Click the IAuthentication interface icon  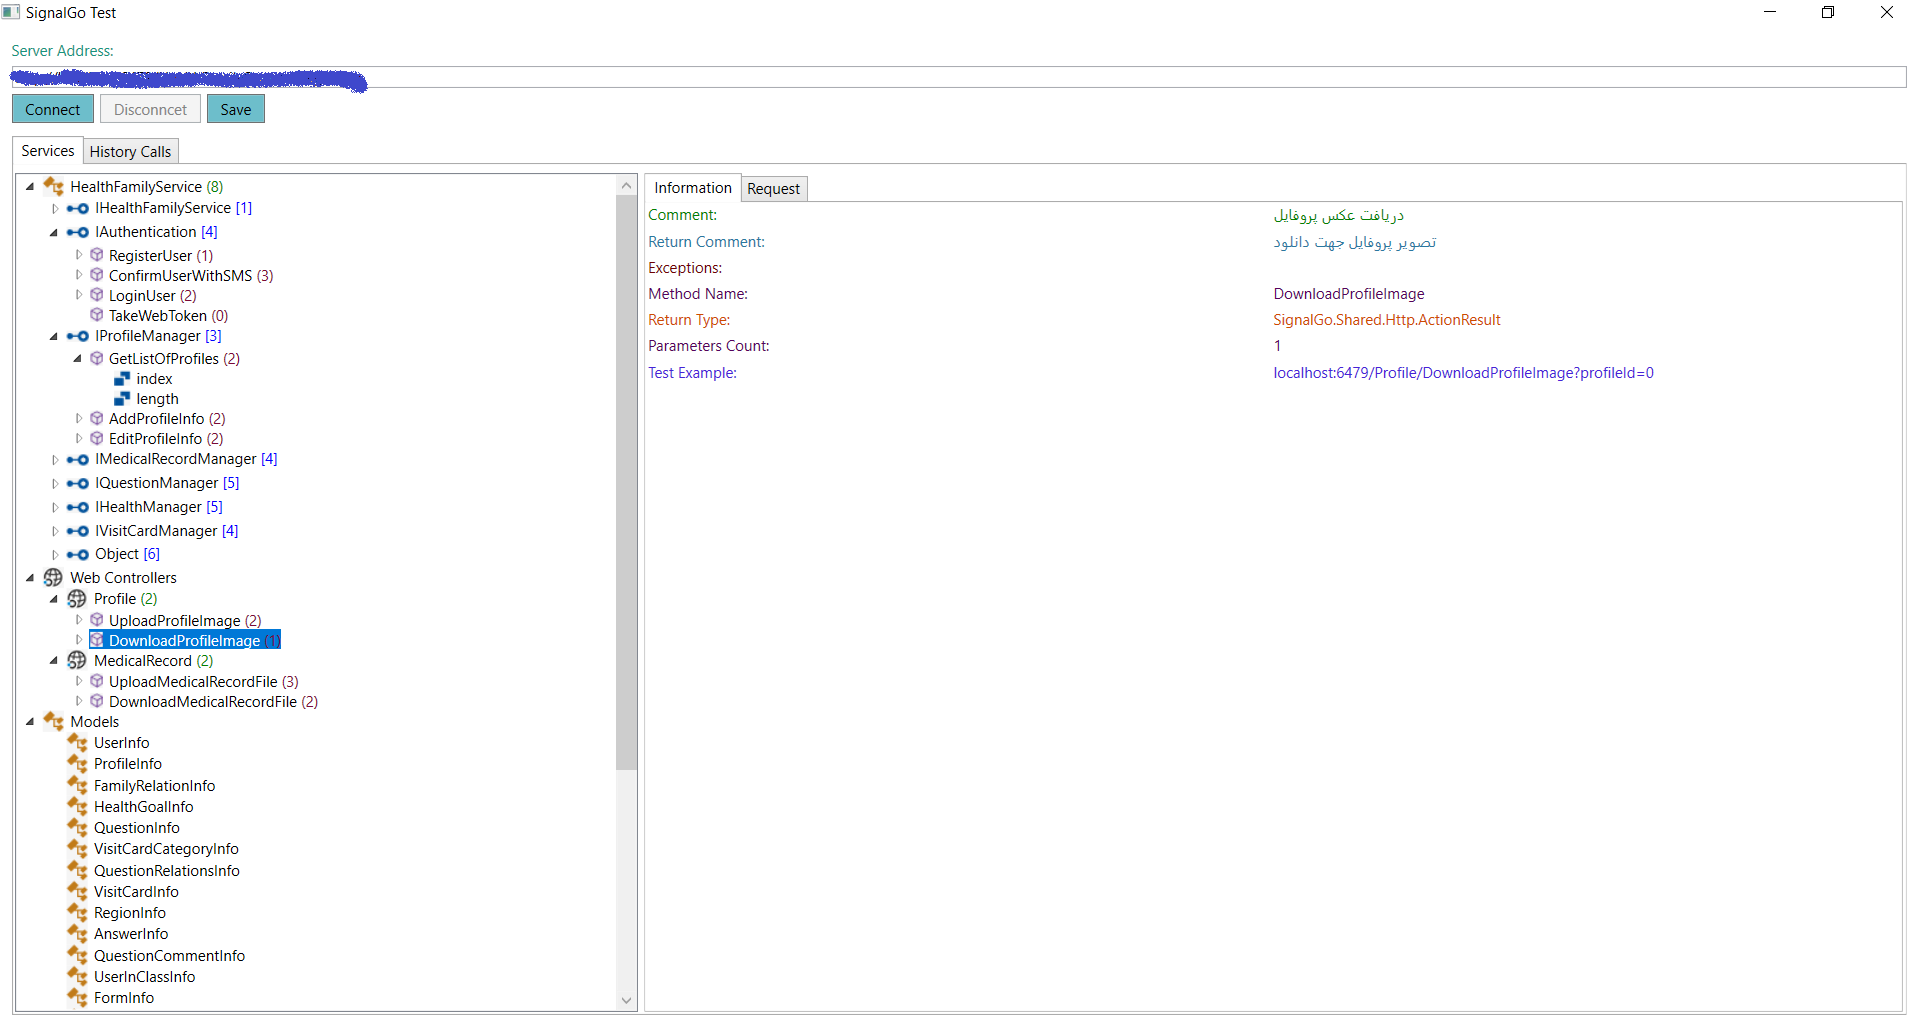click(77, 232)
